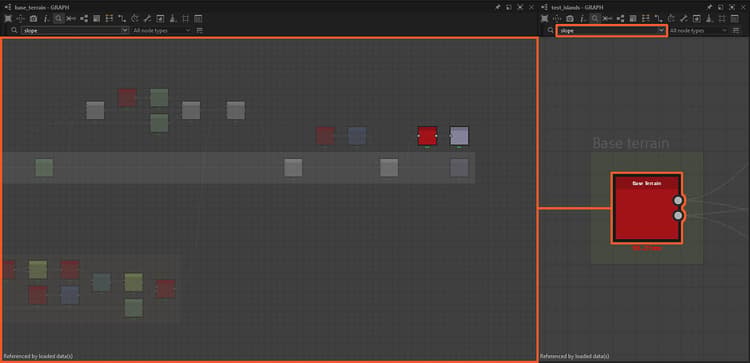Click the filter options list icon in test_islands search bar

[x=737, y=30]
